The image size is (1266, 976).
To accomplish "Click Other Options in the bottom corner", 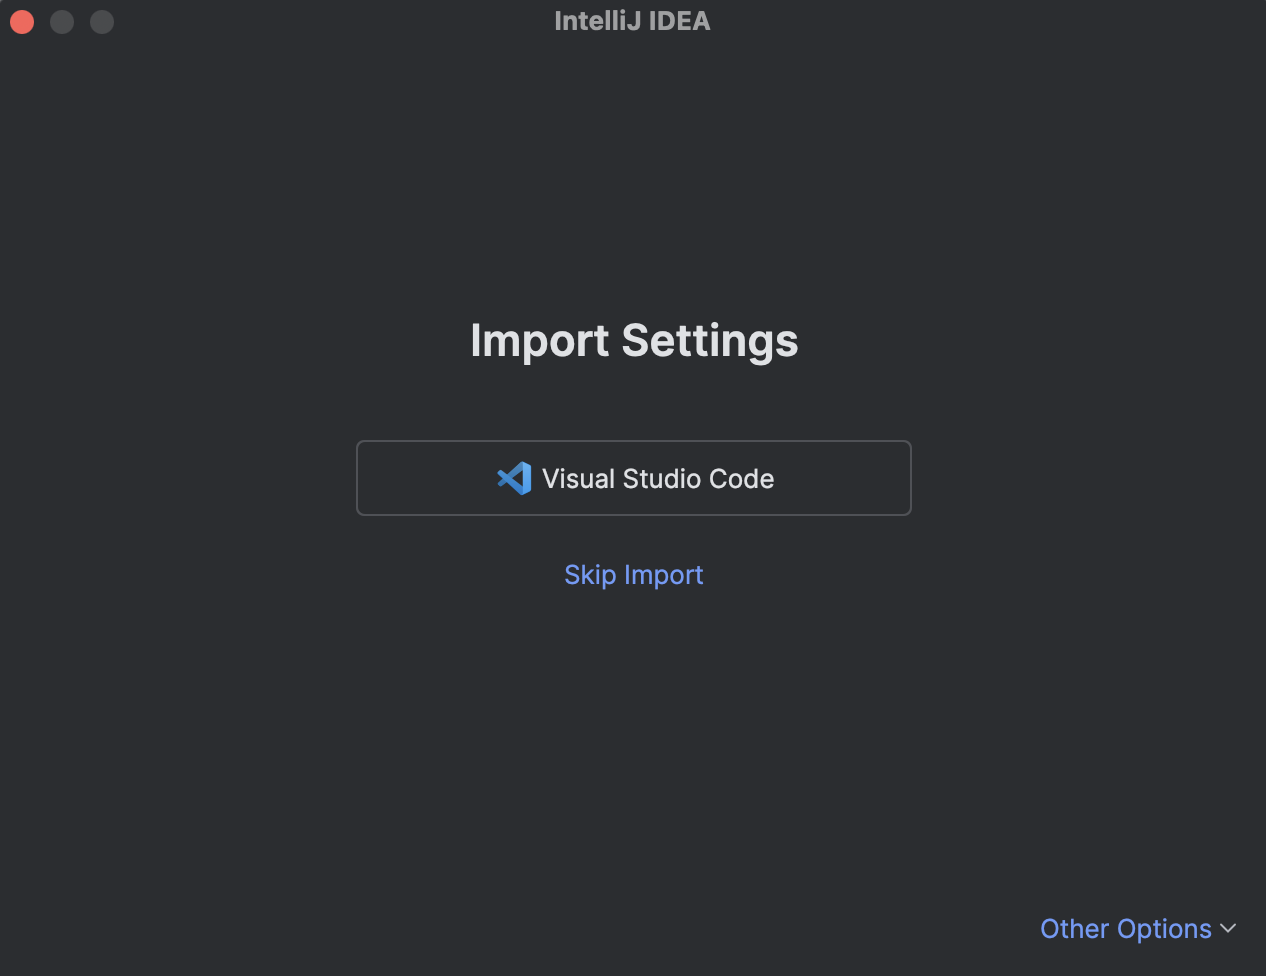I will click(1125, 929).
